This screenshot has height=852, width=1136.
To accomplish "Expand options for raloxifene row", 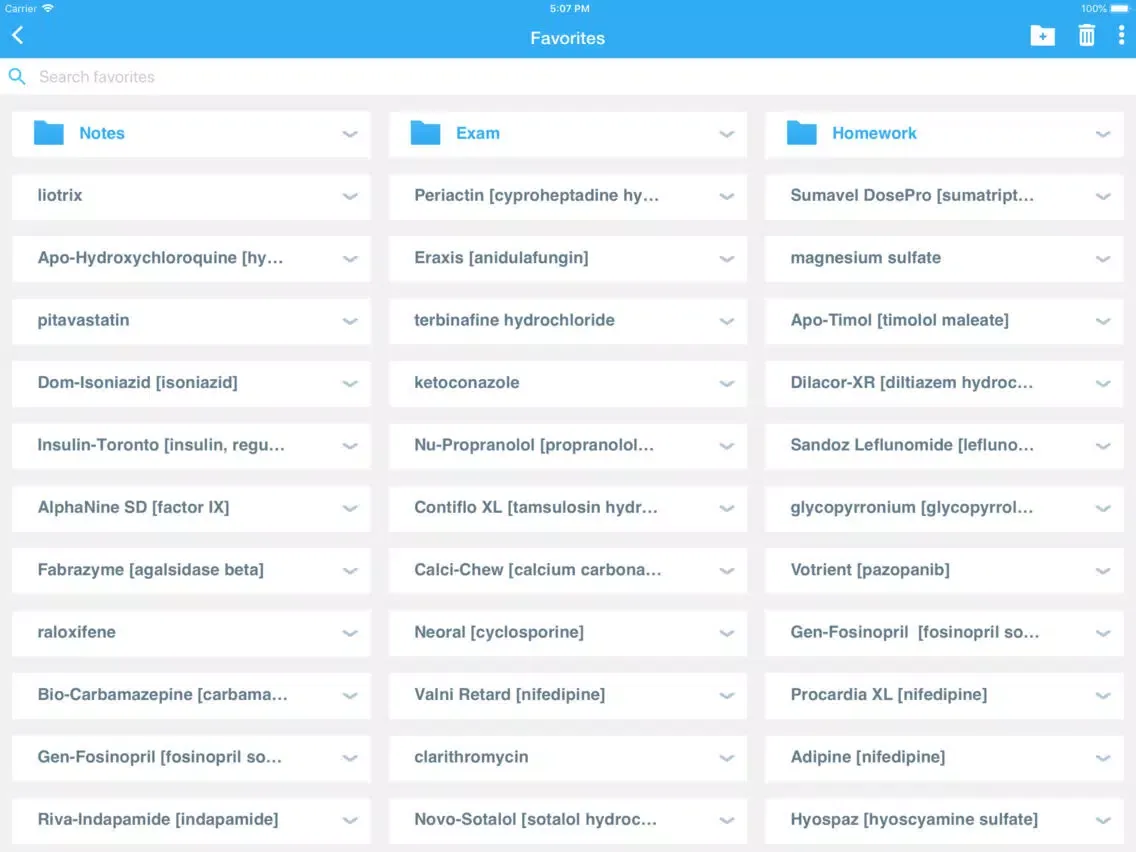I will (350, 633).
